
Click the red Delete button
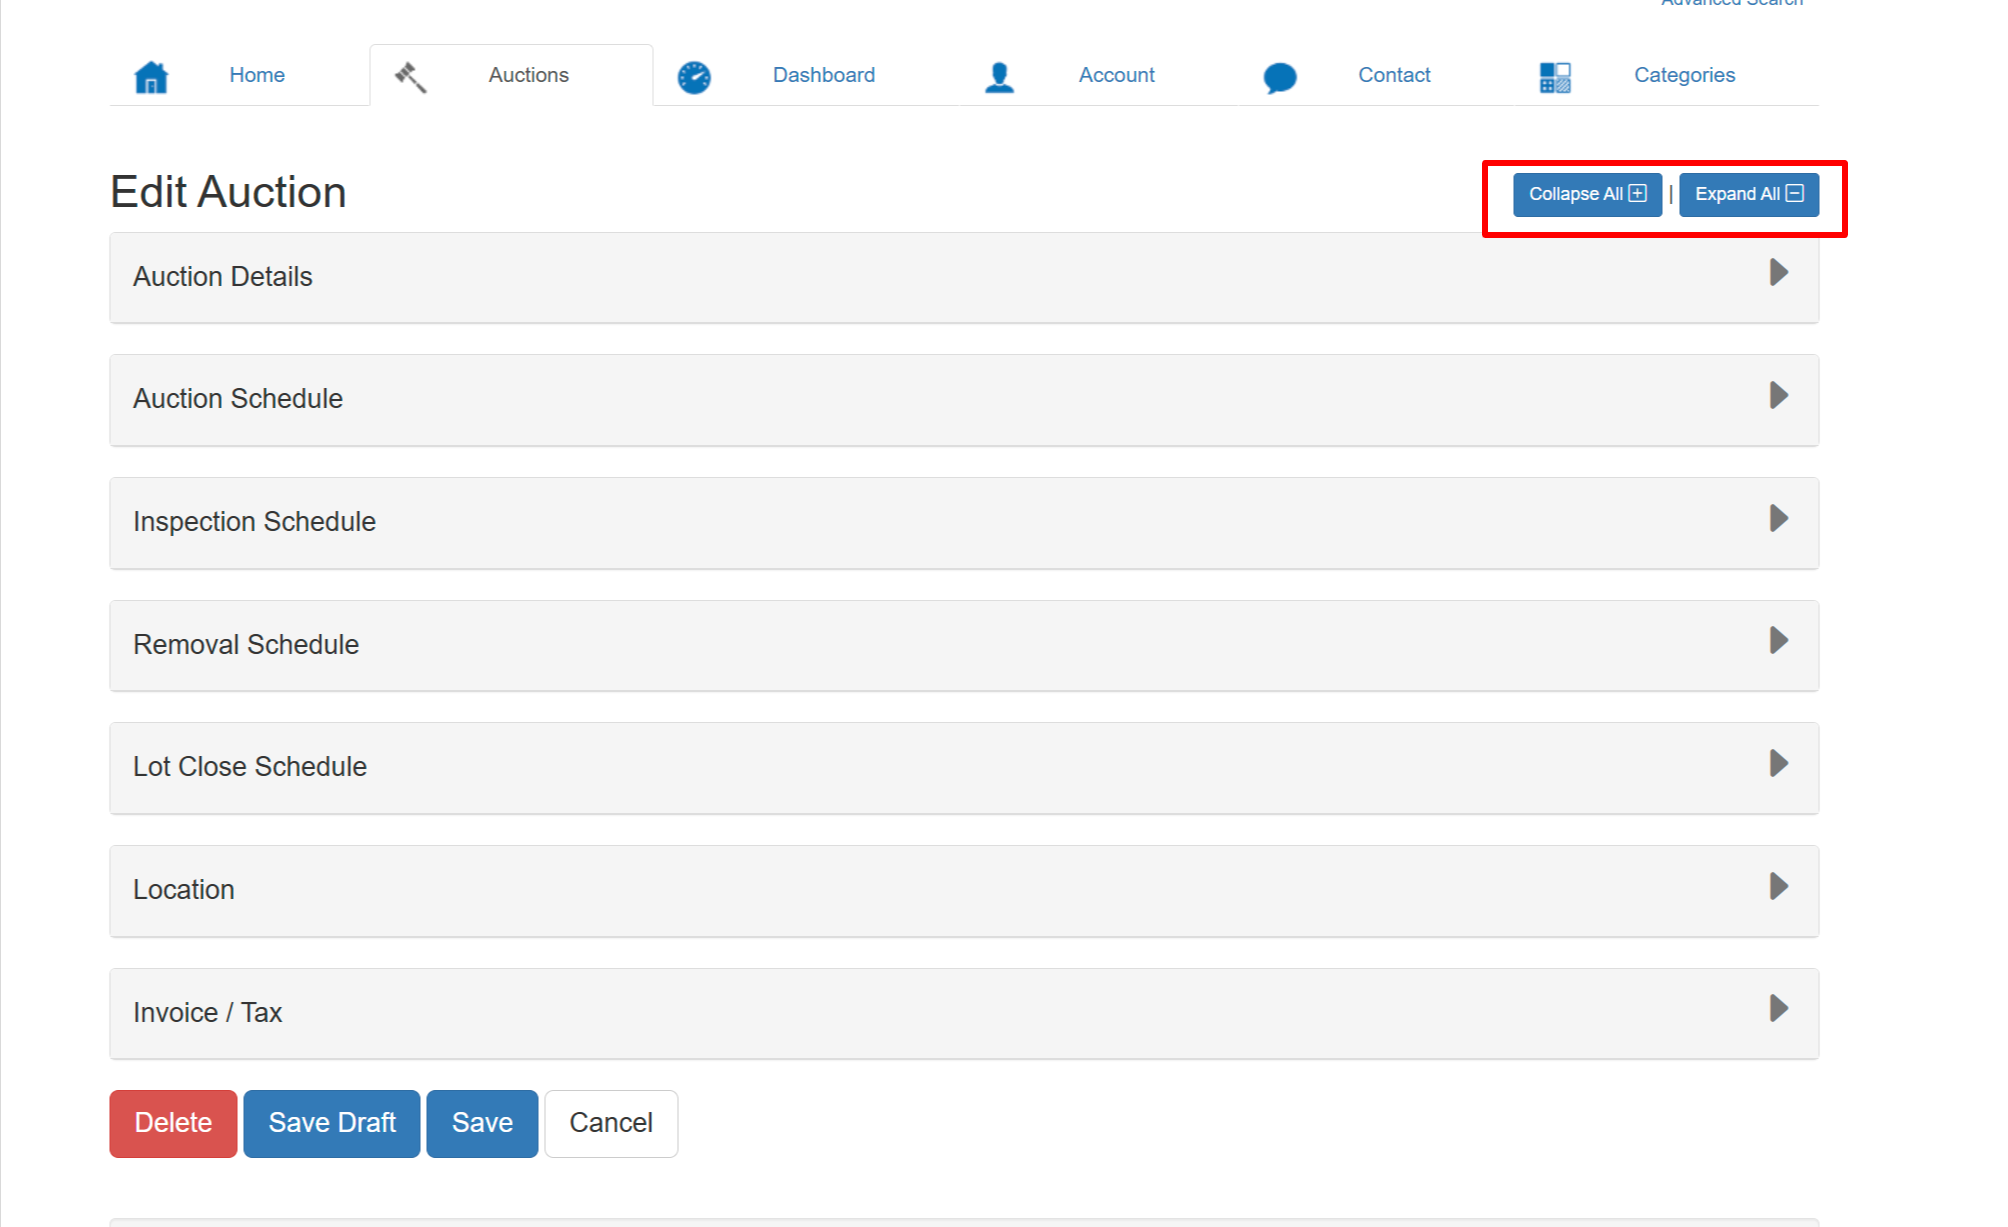pyautogui.click(x=173, y=1123)
